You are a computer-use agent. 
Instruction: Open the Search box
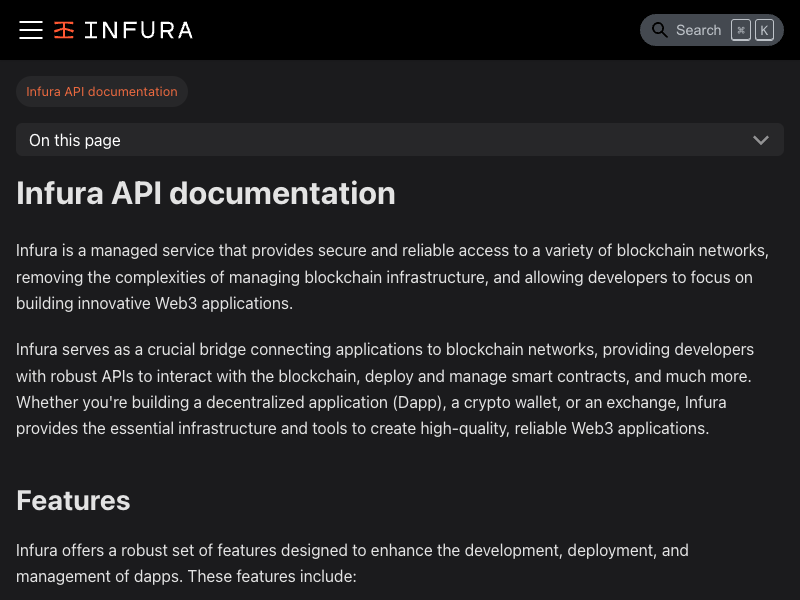(711, 30)
